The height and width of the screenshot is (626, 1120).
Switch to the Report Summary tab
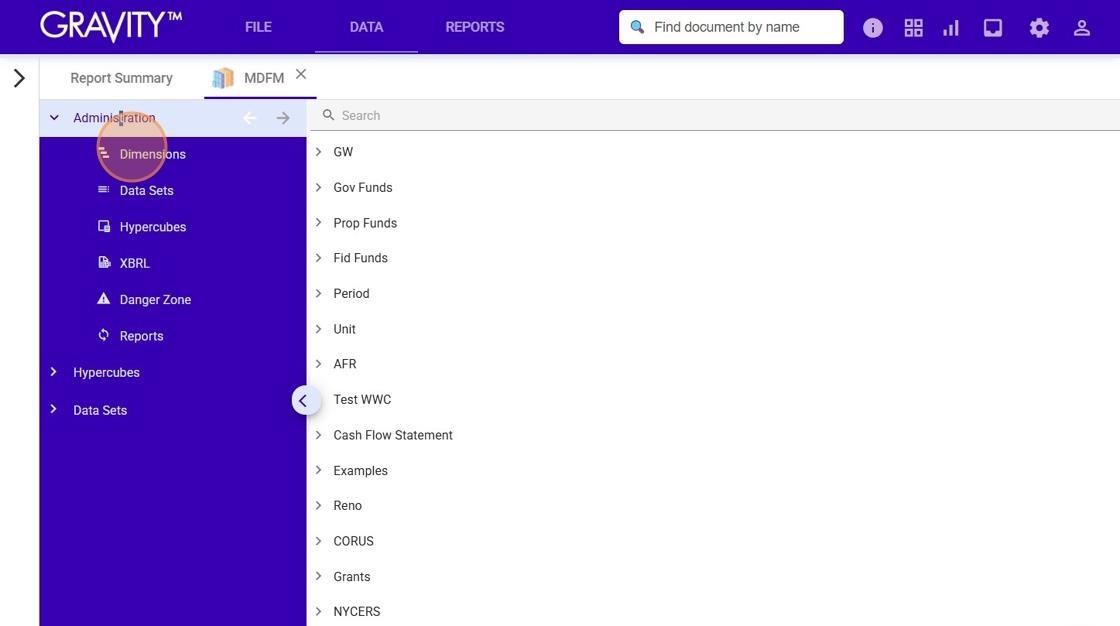[121, 78]
